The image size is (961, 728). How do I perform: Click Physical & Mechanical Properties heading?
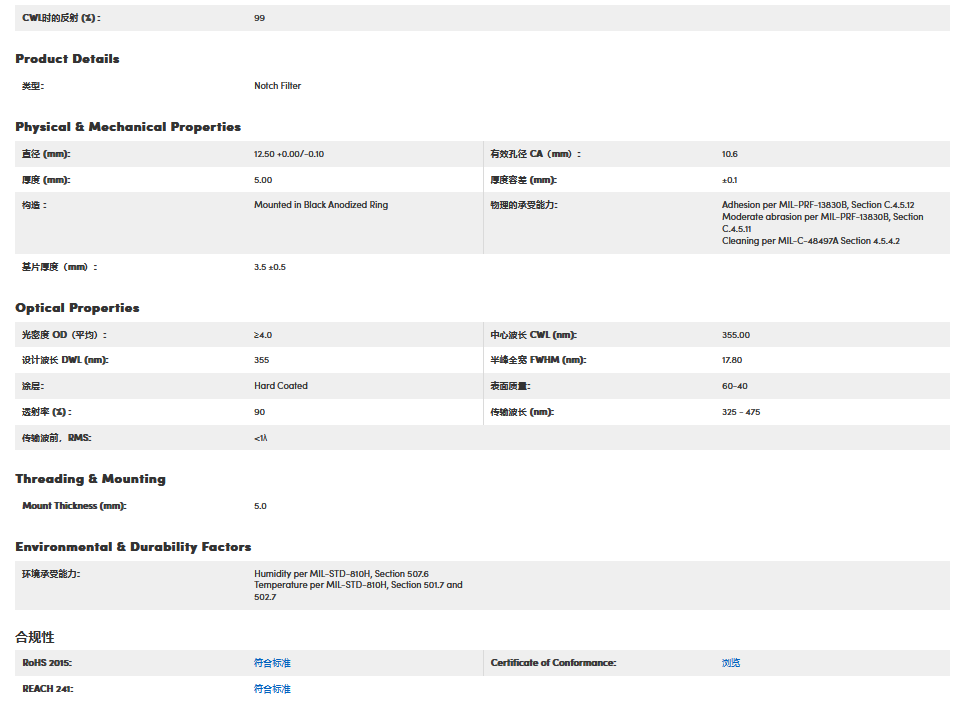pyautogui.click(x=128, y=127)
